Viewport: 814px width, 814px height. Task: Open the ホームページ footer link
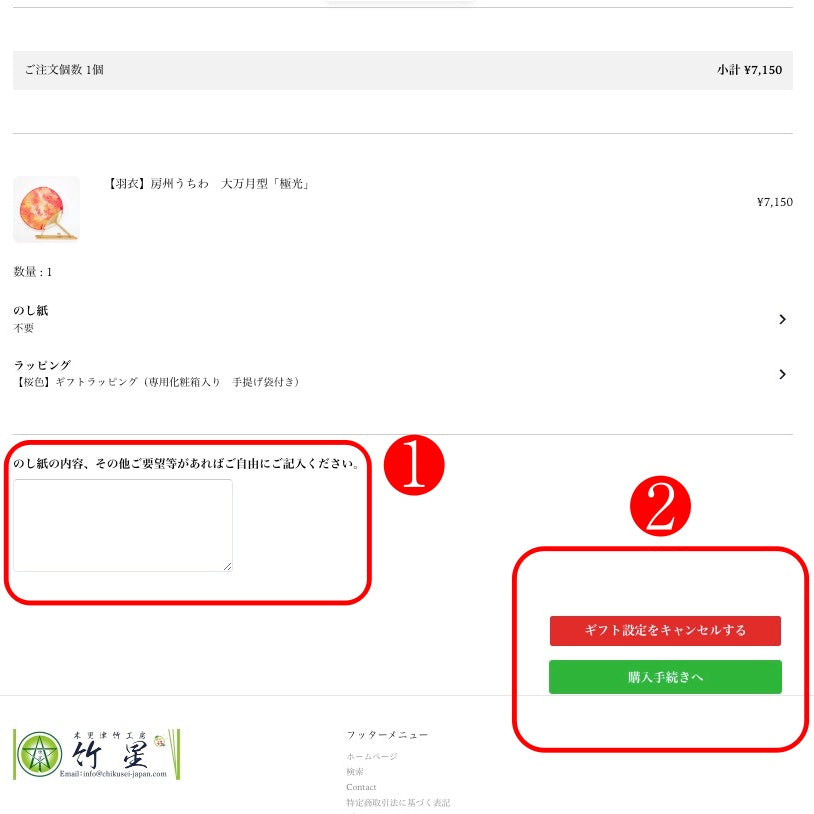pyautogui.click(x=372, y=756)
